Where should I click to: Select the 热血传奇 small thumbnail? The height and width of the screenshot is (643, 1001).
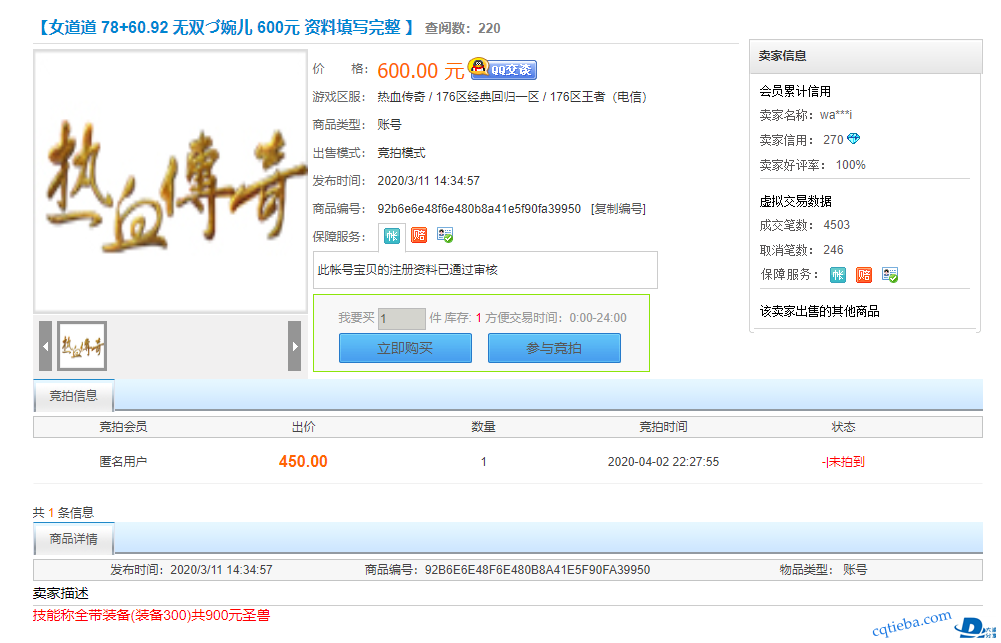(x=82, y=346)
